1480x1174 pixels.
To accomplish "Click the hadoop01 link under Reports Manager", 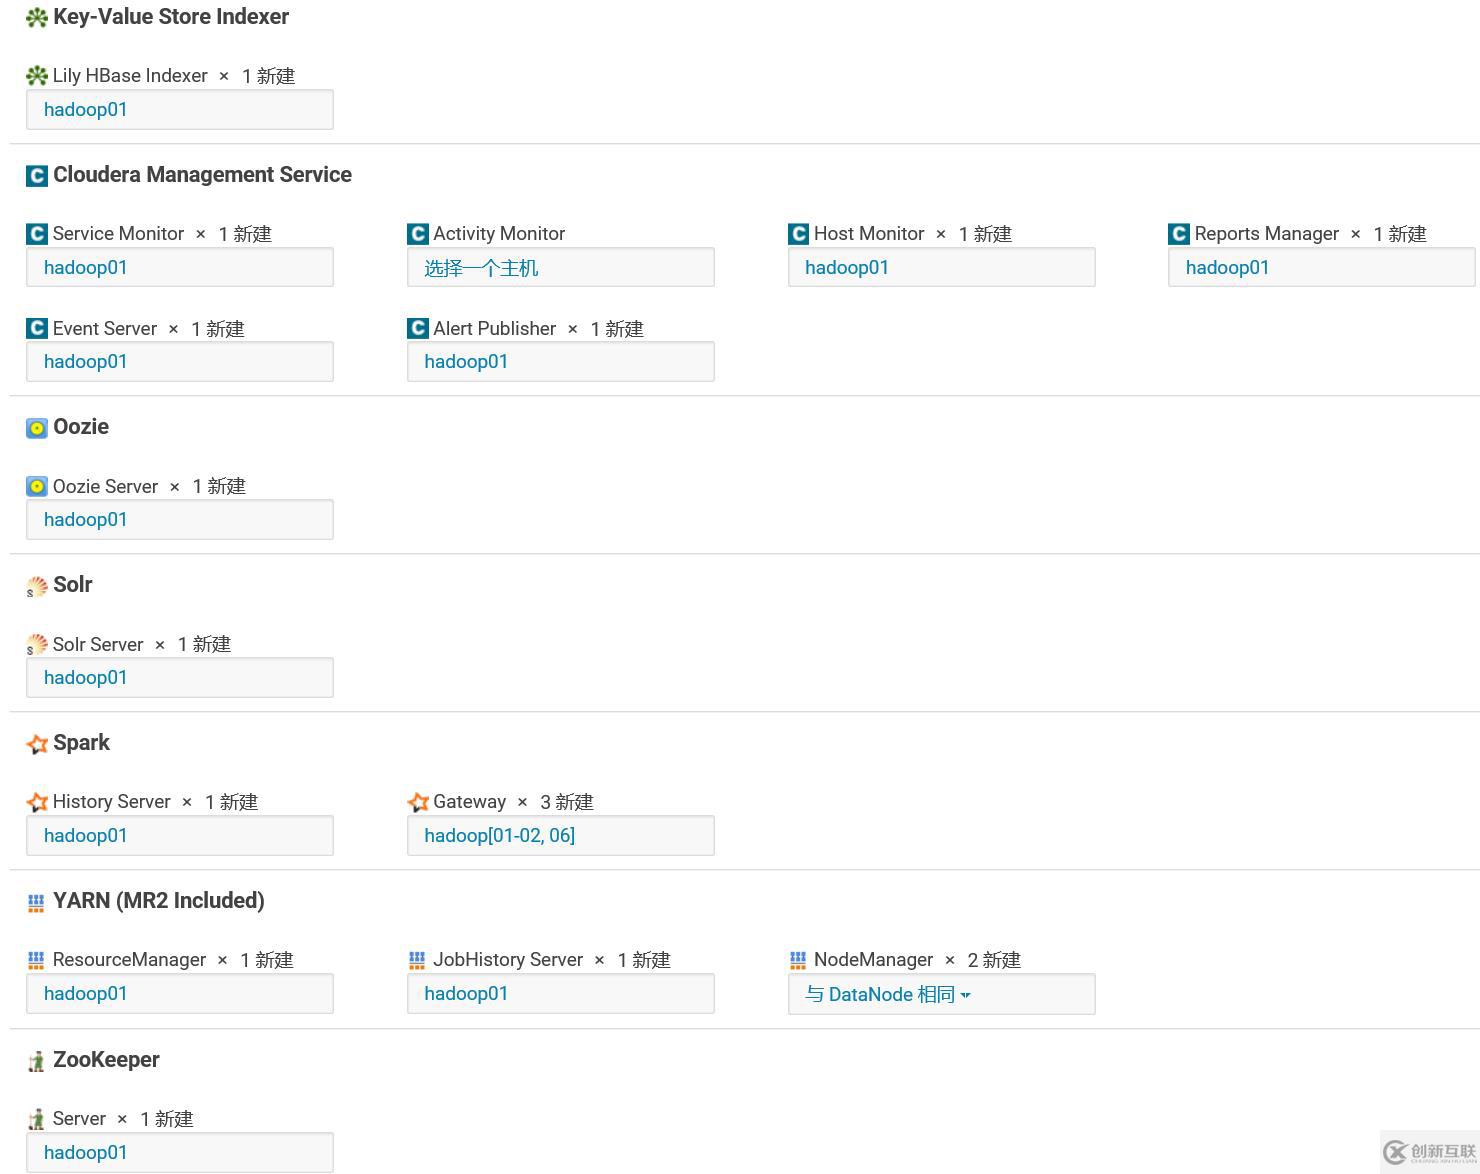I will [x=1227, y=268].
